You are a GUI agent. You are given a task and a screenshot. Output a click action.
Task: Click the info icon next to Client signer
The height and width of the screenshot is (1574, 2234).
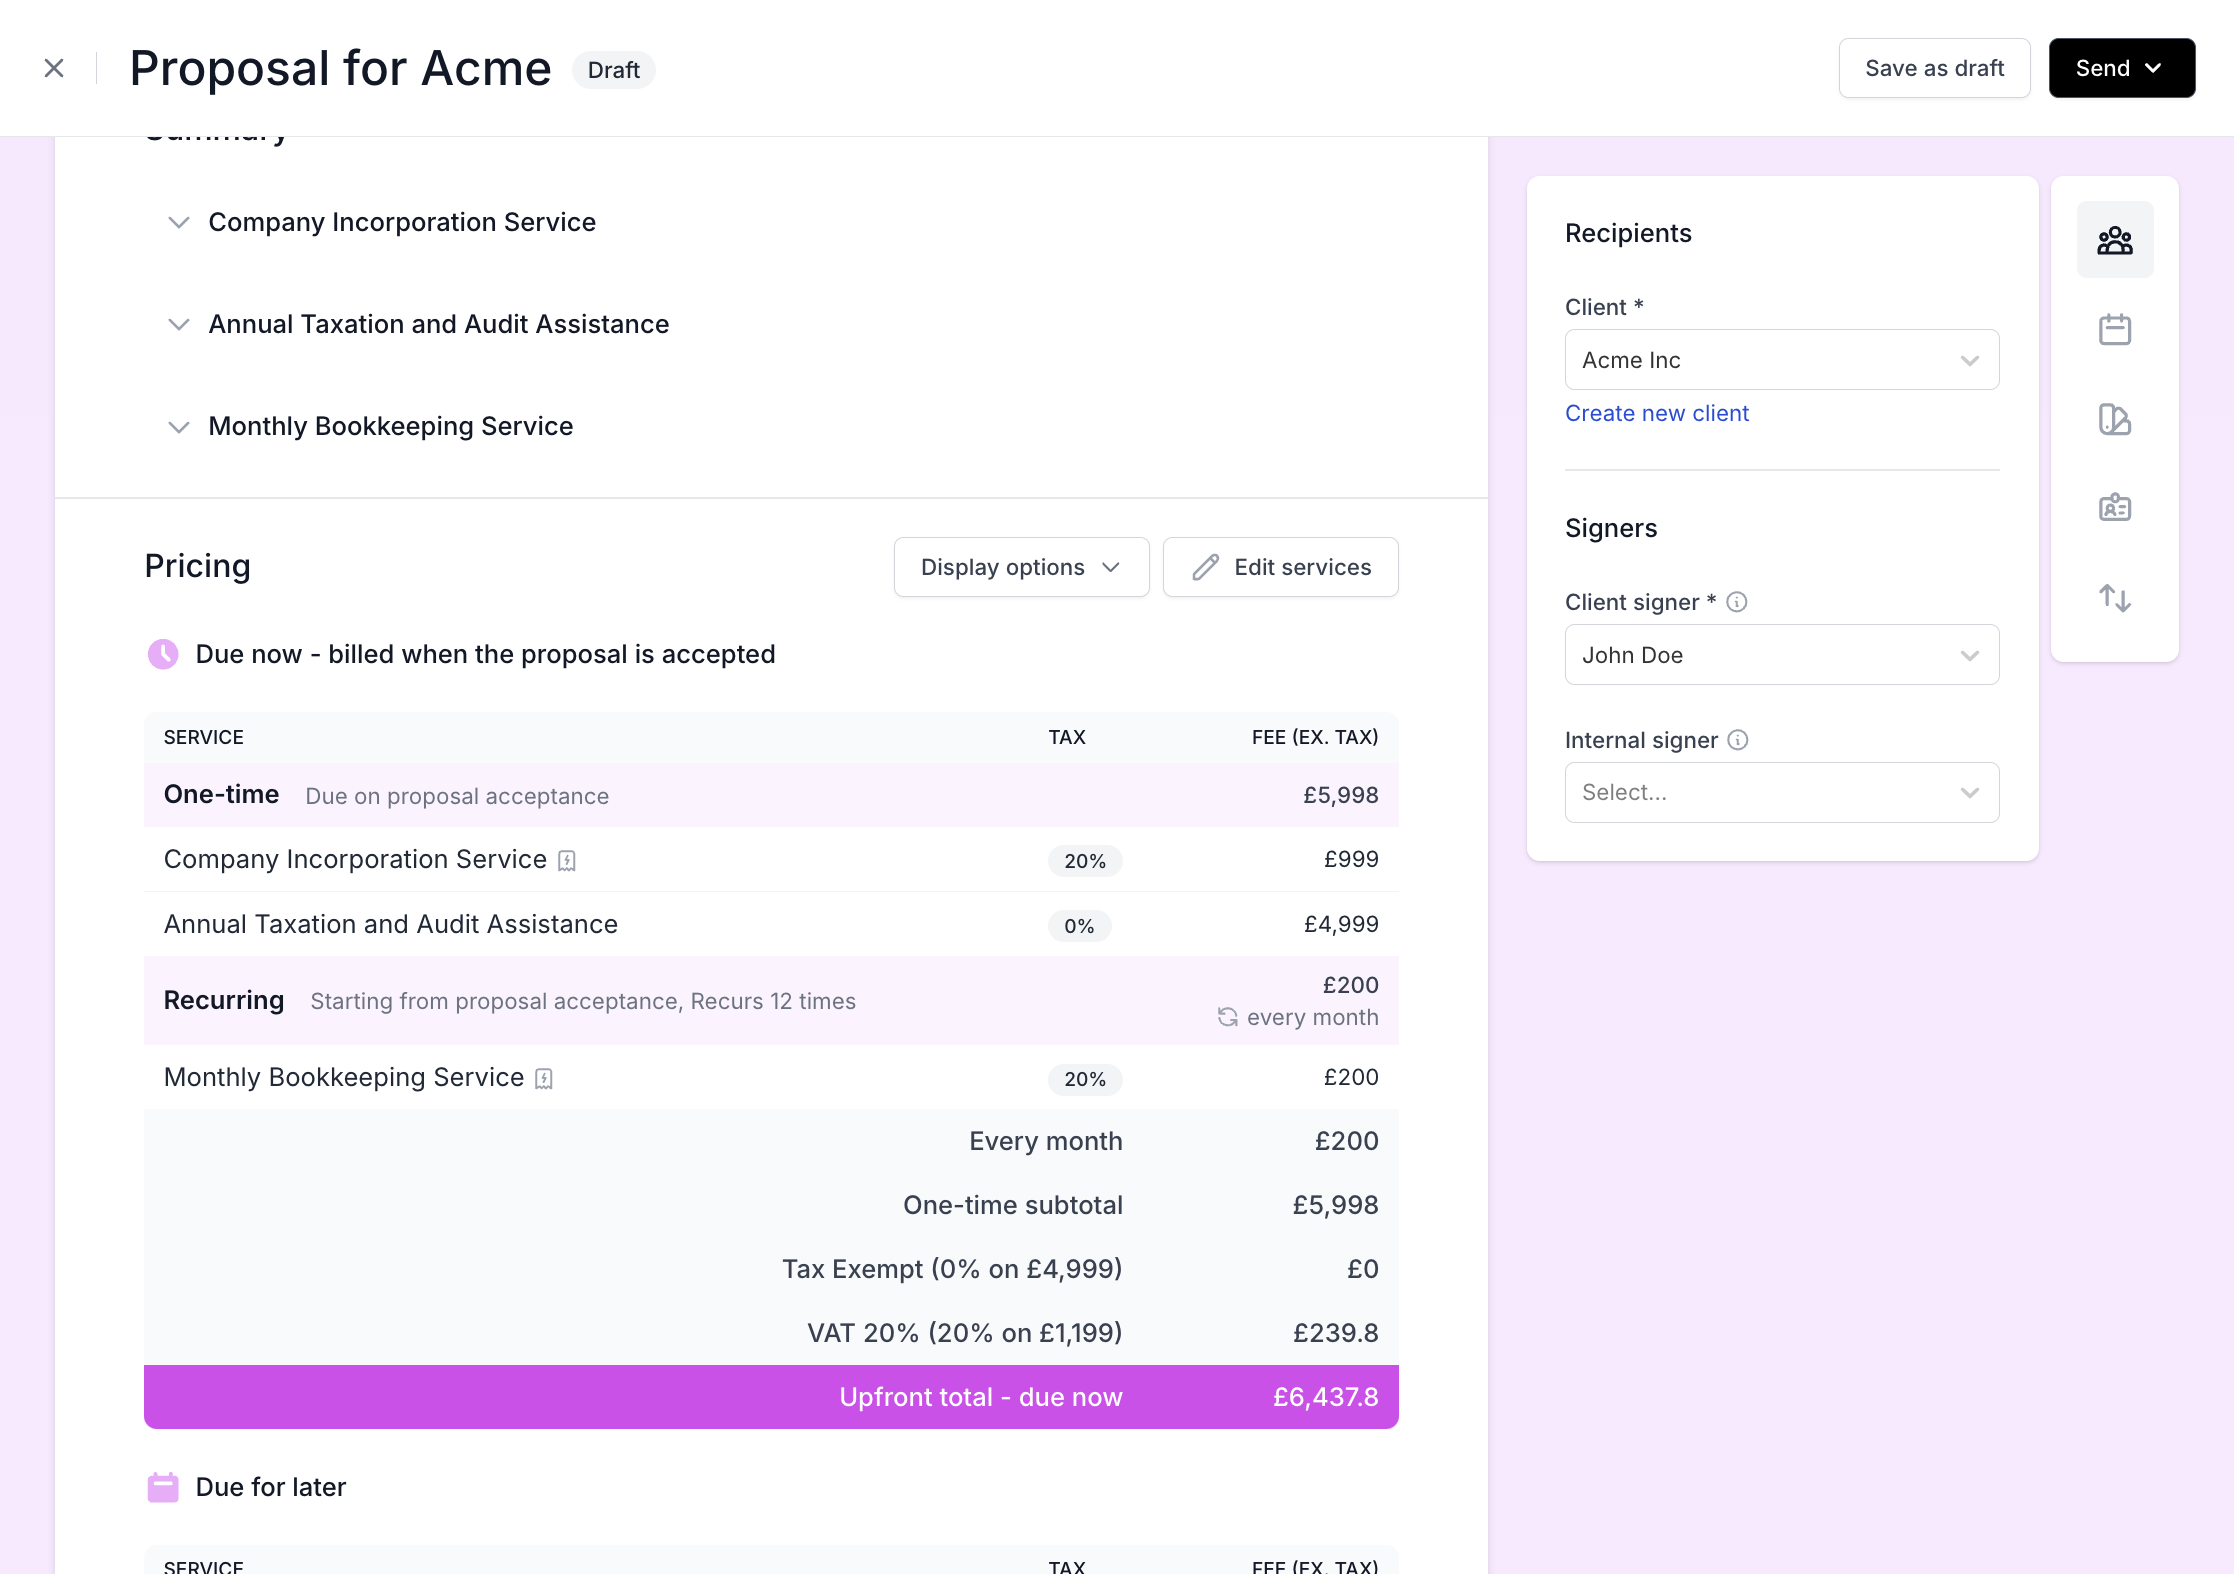(1737, 602)
